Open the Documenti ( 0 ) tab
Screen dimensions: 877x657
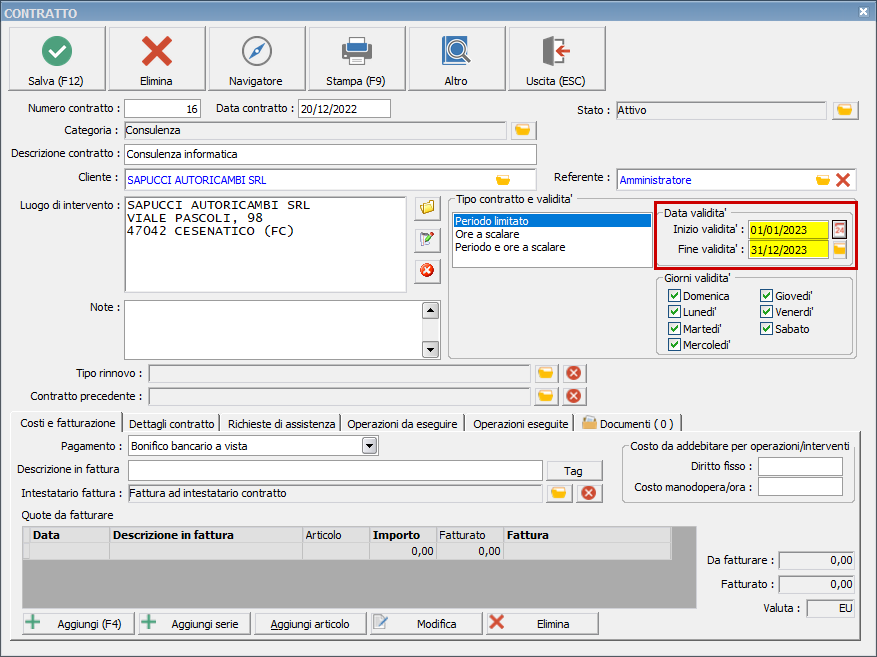[x=628, y=424]
